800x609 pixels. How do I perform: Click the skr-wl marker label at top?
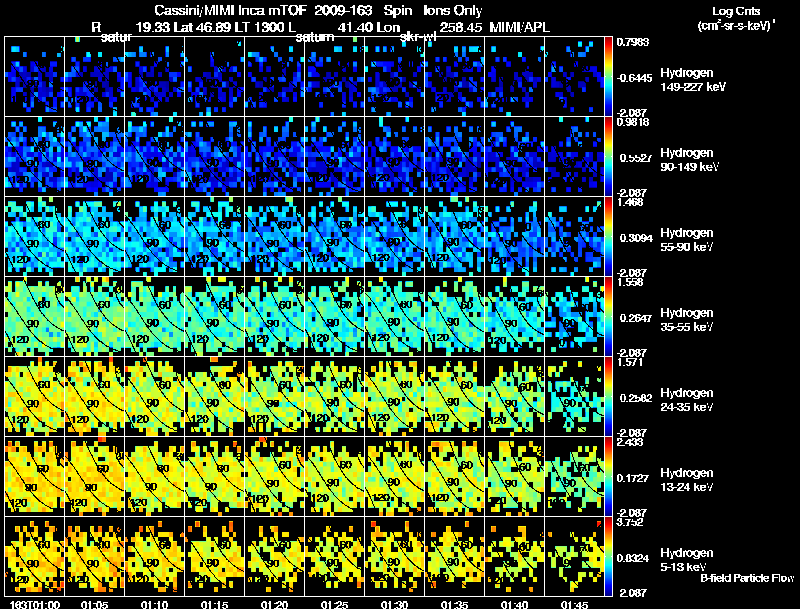click(418, 37)
